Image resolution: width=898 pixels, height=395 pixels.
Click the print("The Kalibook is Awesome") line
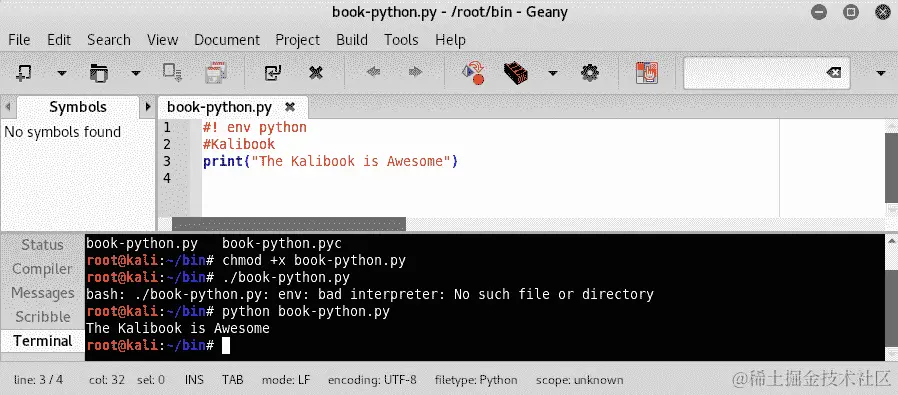330,161
